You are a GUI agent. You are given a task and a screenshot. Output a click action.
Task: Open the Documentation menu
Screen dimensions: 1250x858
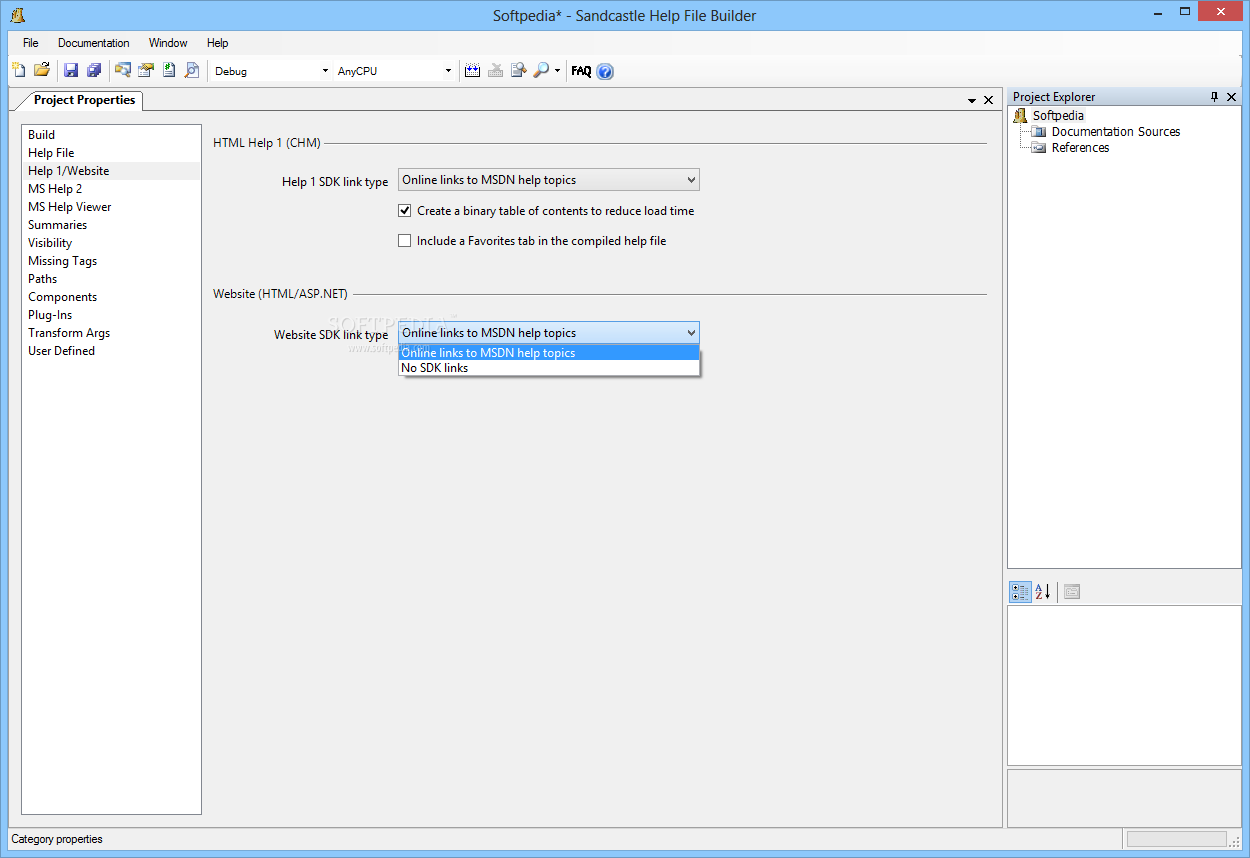tap(94, 43)
